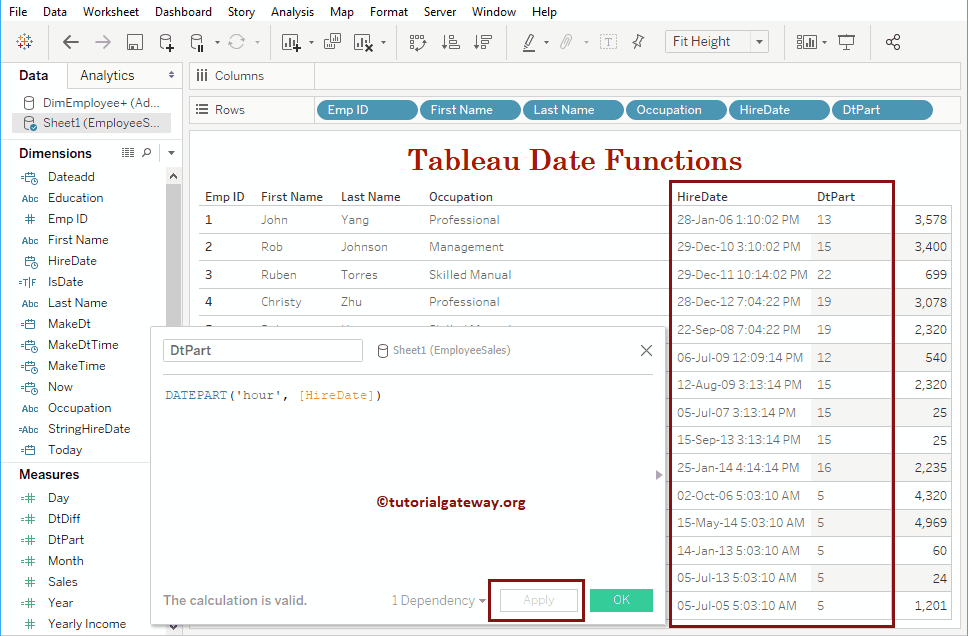
Task: Expand the Show/Hide Cards dropdown arrow
Action: [x=824, y=42]
